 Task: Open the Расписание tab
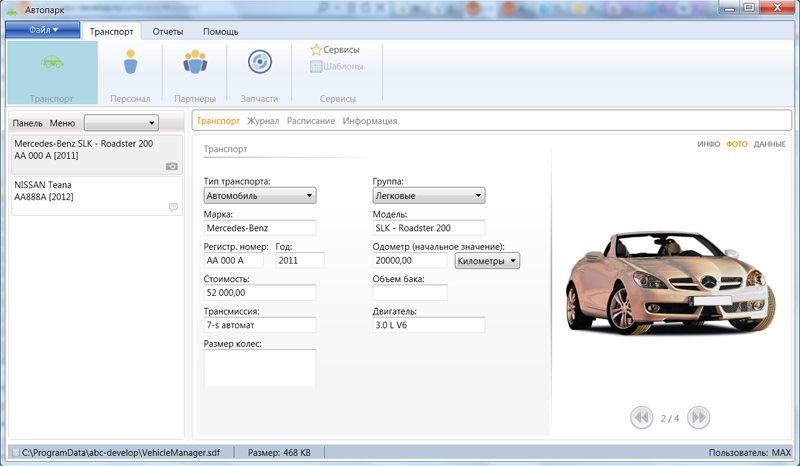(311, 121)
